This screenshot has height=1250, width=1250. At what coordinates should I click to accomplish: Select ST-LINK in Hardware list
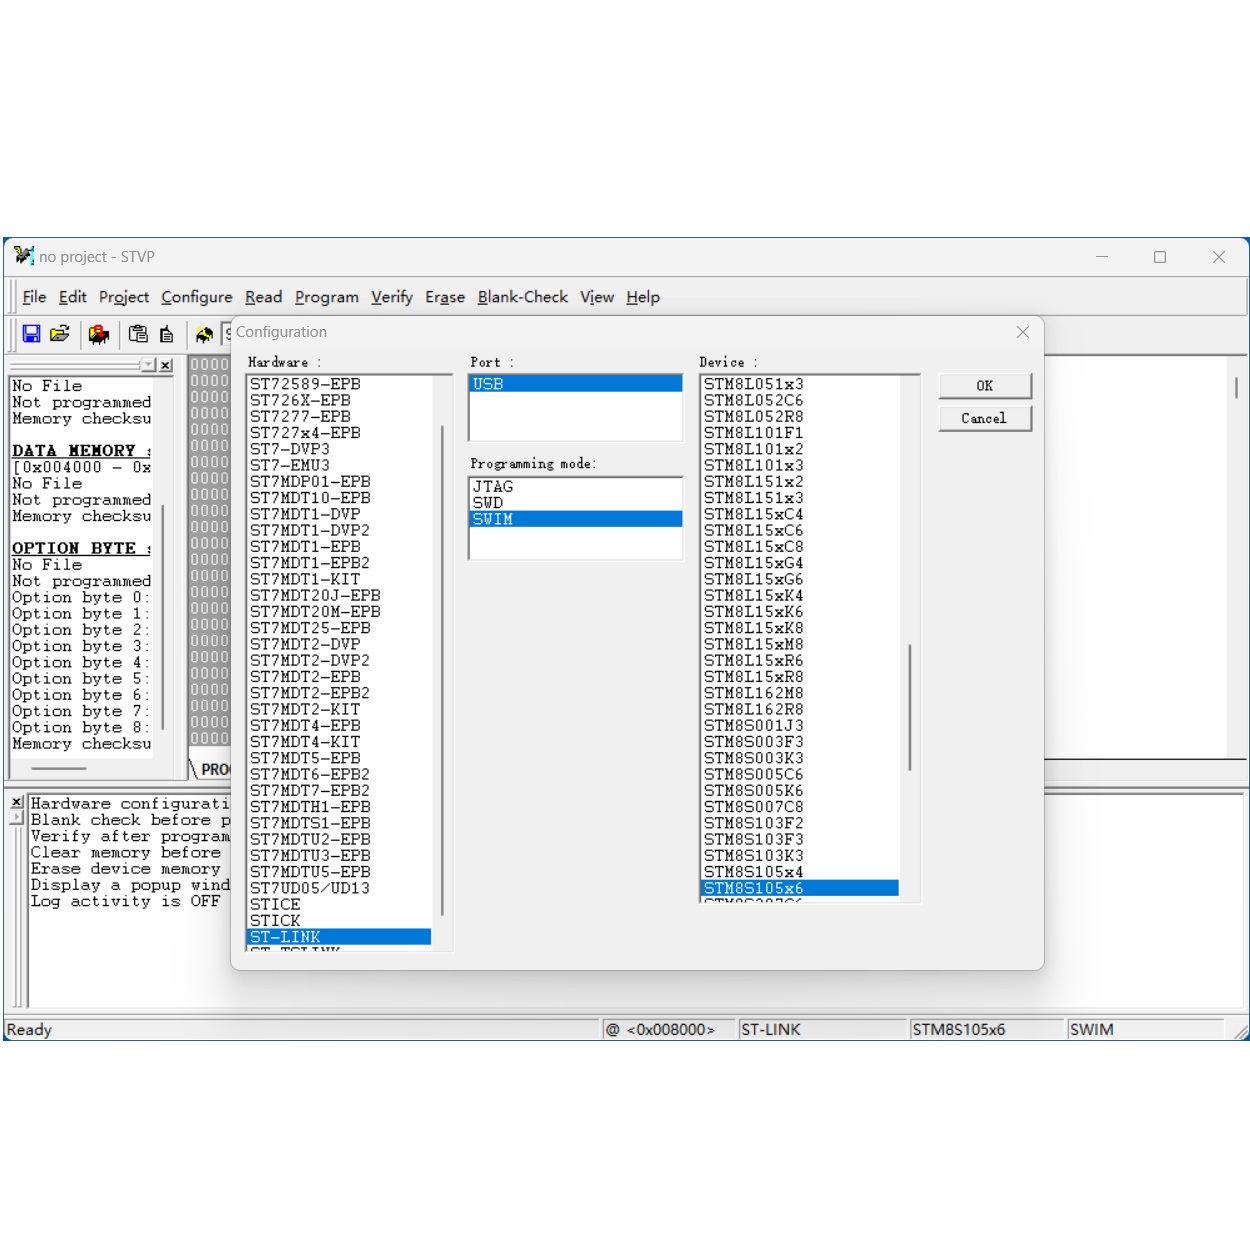coord(339,937)
